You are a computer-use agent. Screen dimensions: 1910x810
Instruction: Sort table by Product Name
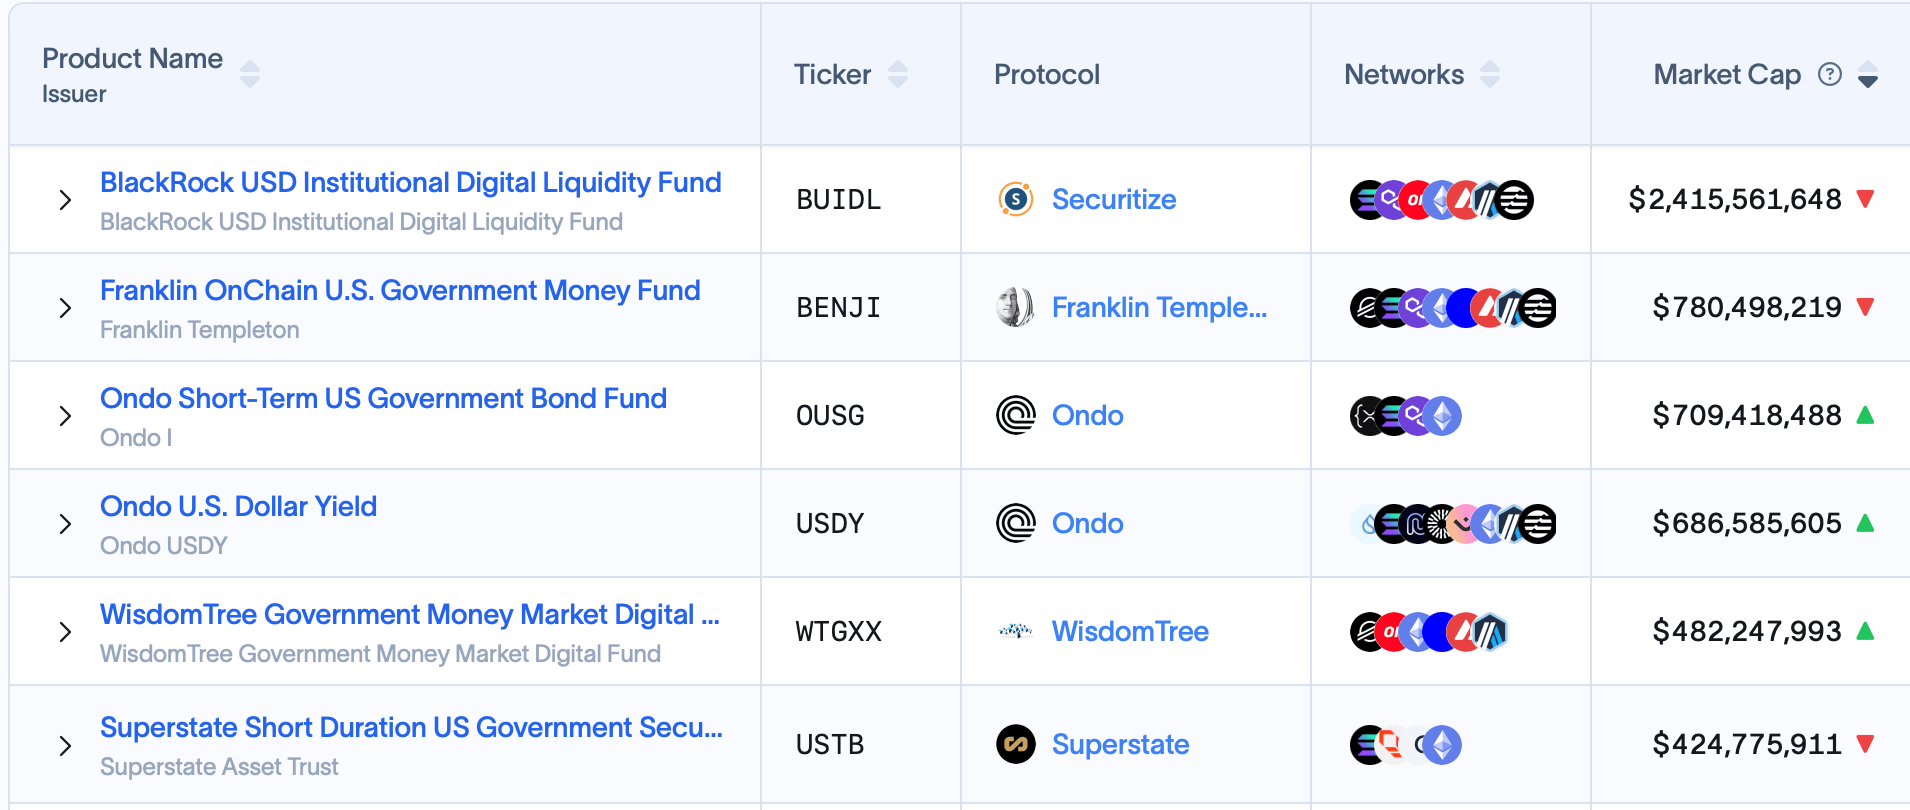pyautogui.click(x=250, y=74)
